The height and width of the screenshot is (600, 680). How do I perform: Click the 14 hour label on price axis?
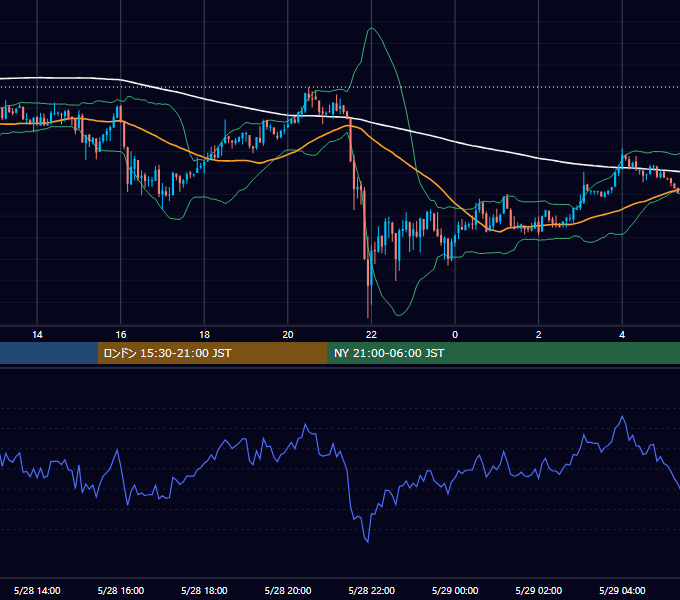(x=37, y=335)
